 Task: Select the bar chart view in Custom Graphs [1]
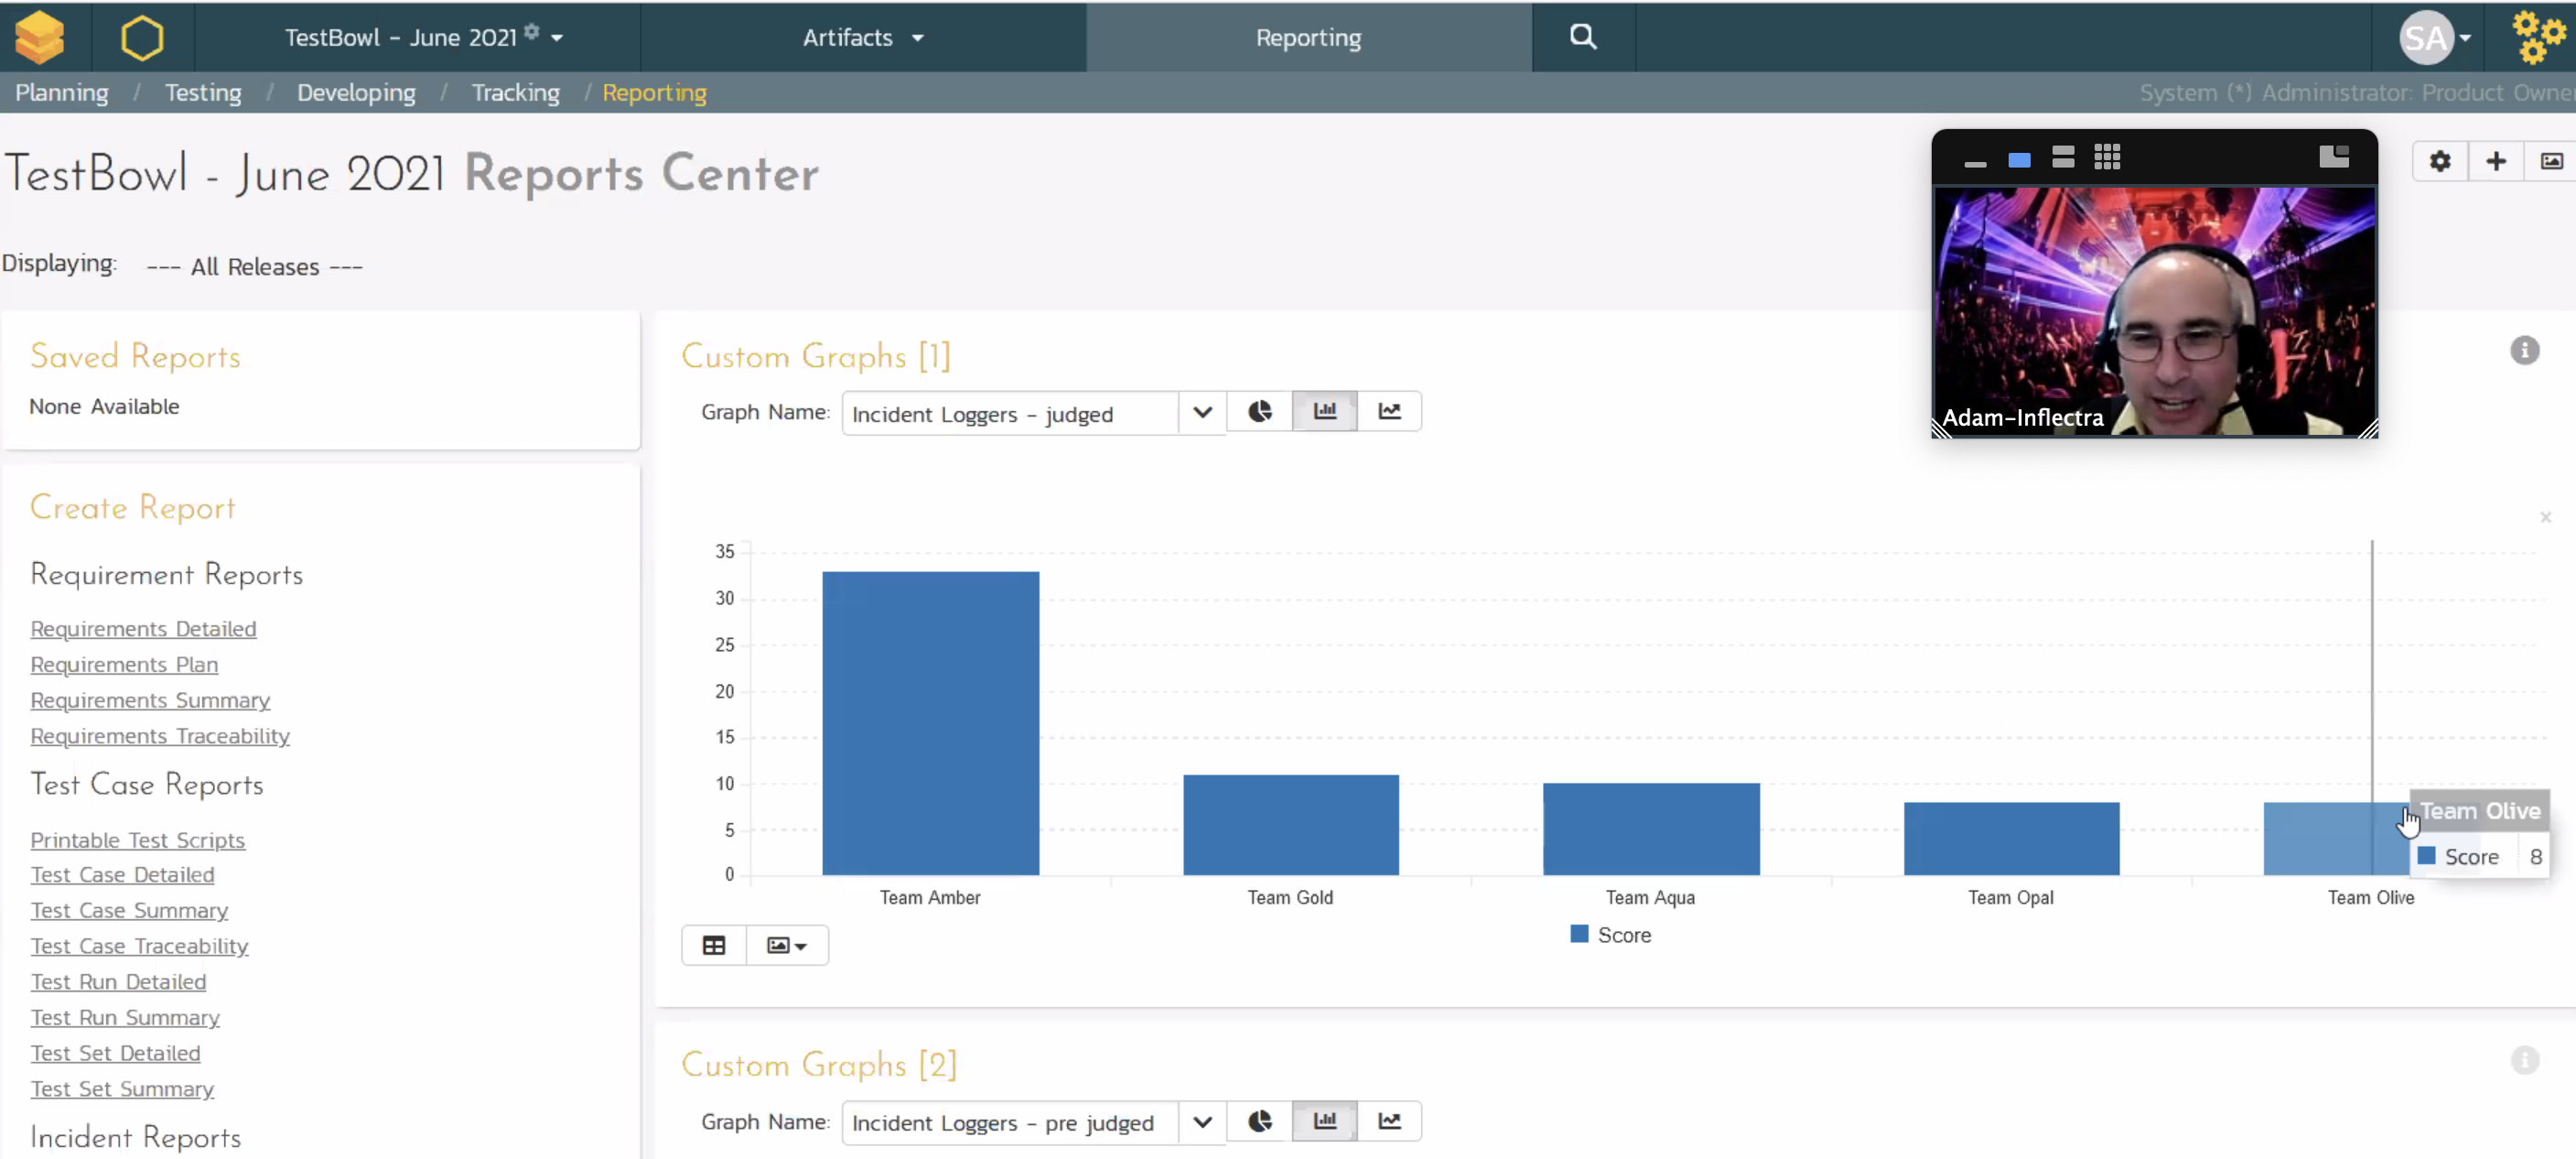point(1324,411)
